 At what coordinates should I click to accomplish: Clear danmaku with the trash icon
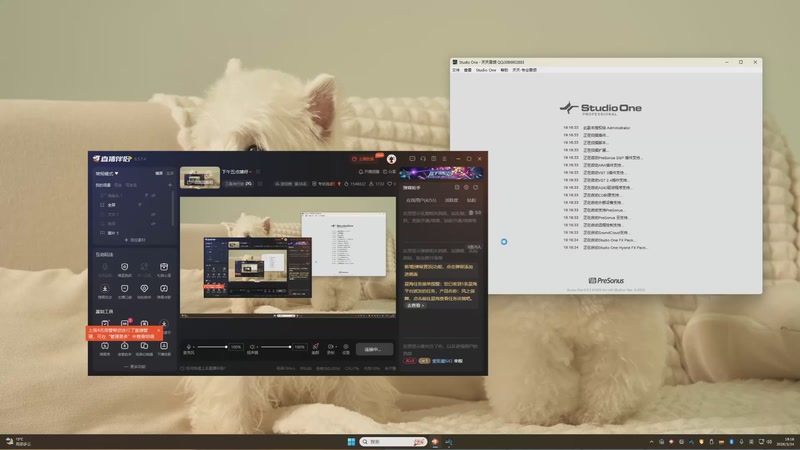coord(471,212)
